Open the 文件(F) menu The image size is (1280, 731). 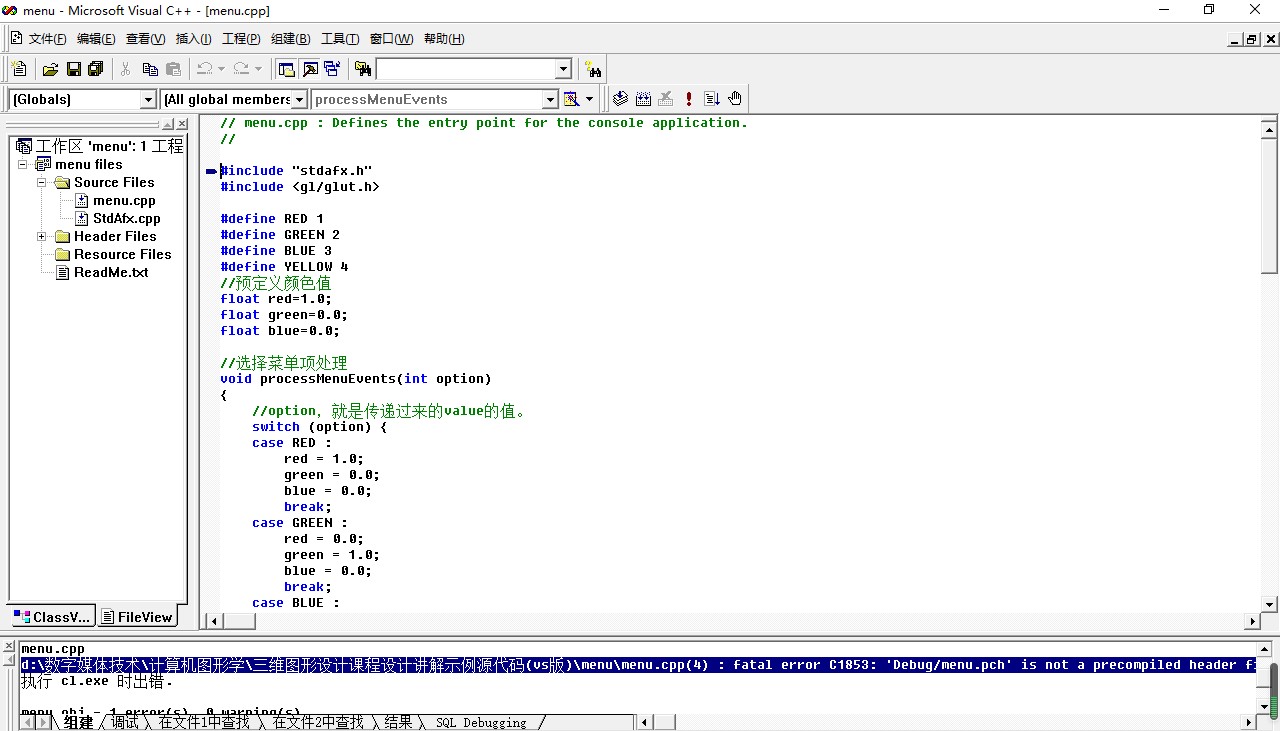(x=48, y=39)
